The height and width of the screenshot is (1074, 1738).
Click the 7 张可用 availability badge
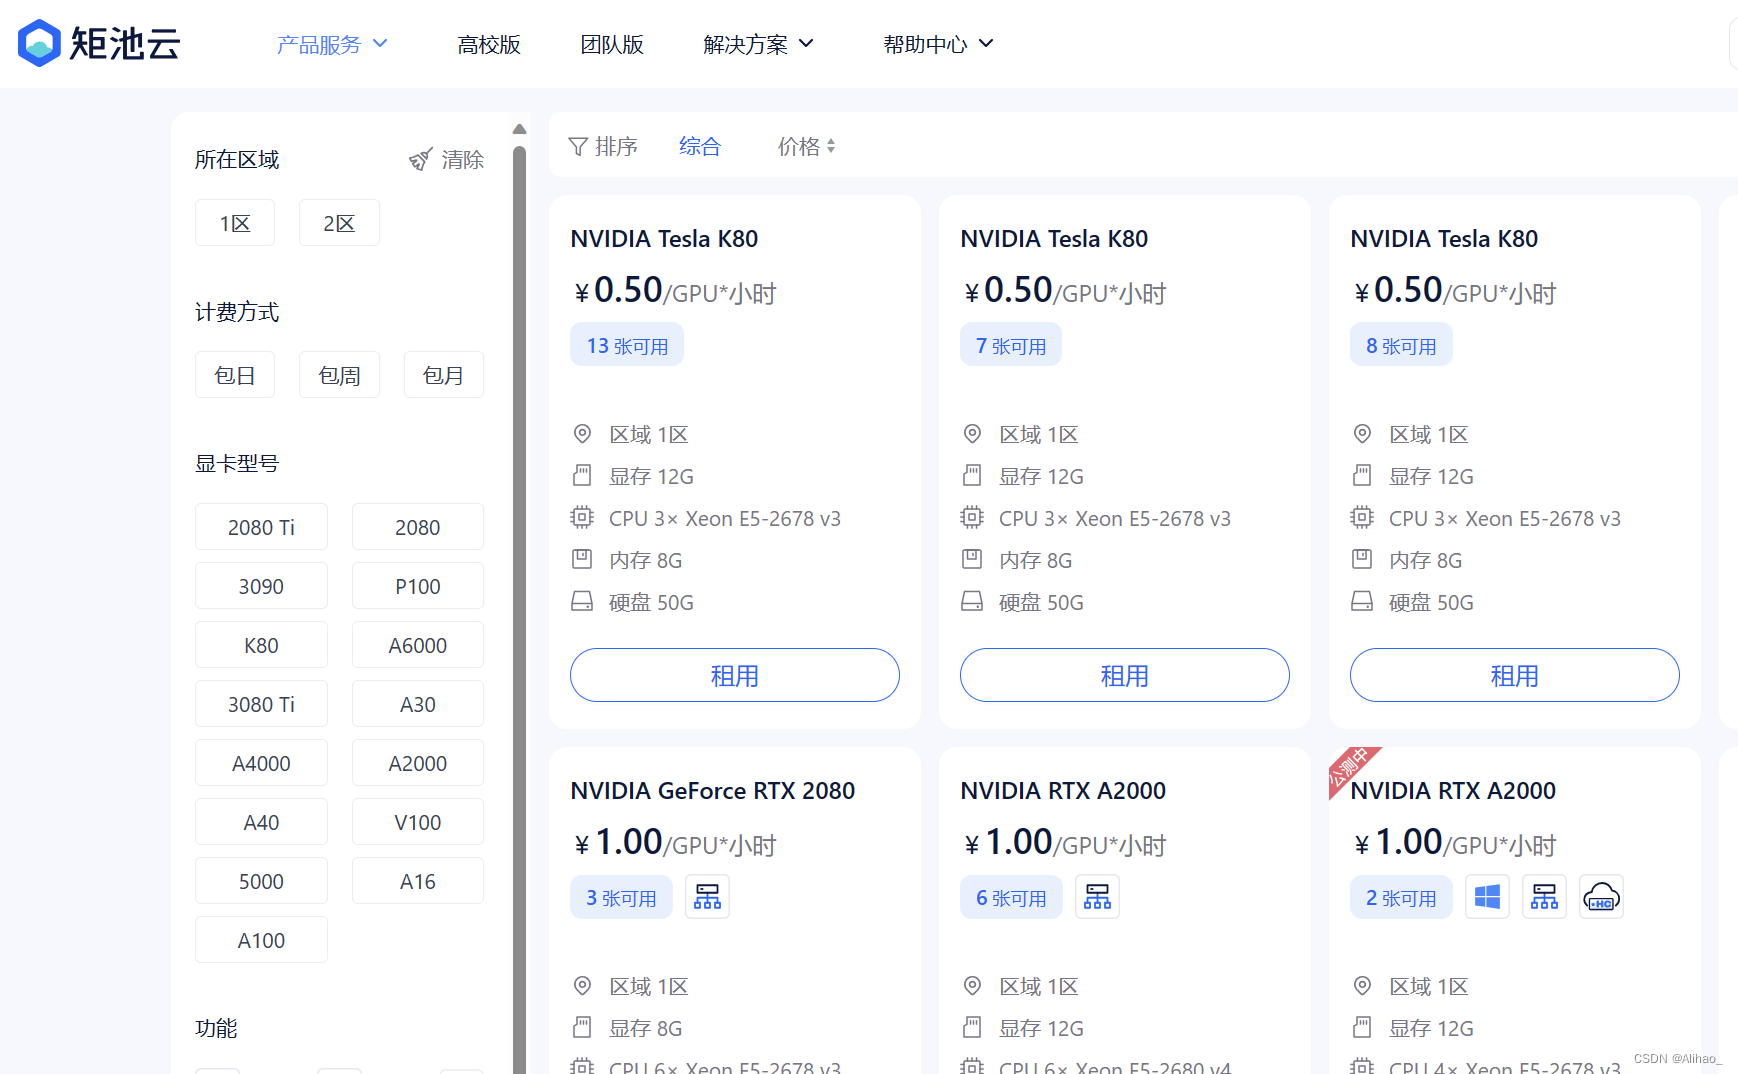(1011, 345)
